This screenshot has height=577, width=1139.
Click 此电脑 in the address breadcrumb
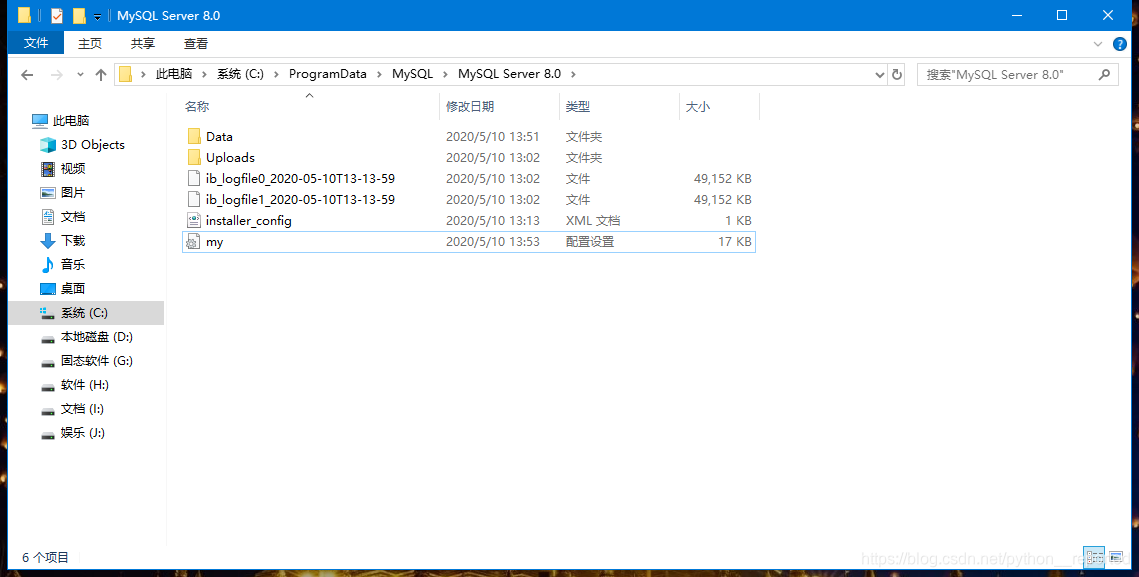coord(174,74)
